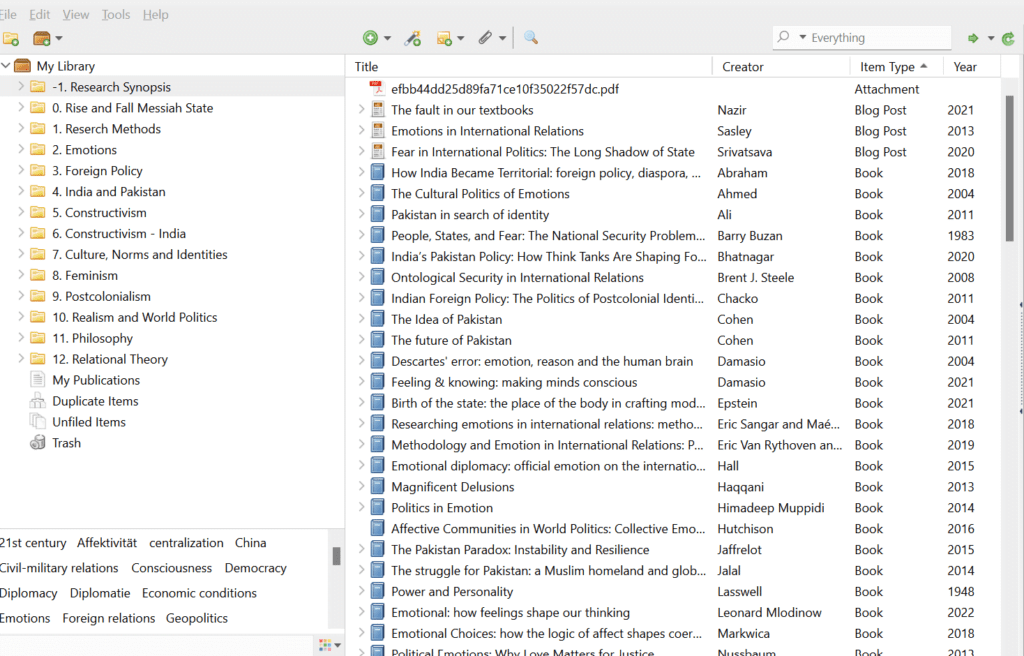This screenshot has height=656, width=1024.
Task: Sort by the Creator column header
Action: (x=781, y=67)
